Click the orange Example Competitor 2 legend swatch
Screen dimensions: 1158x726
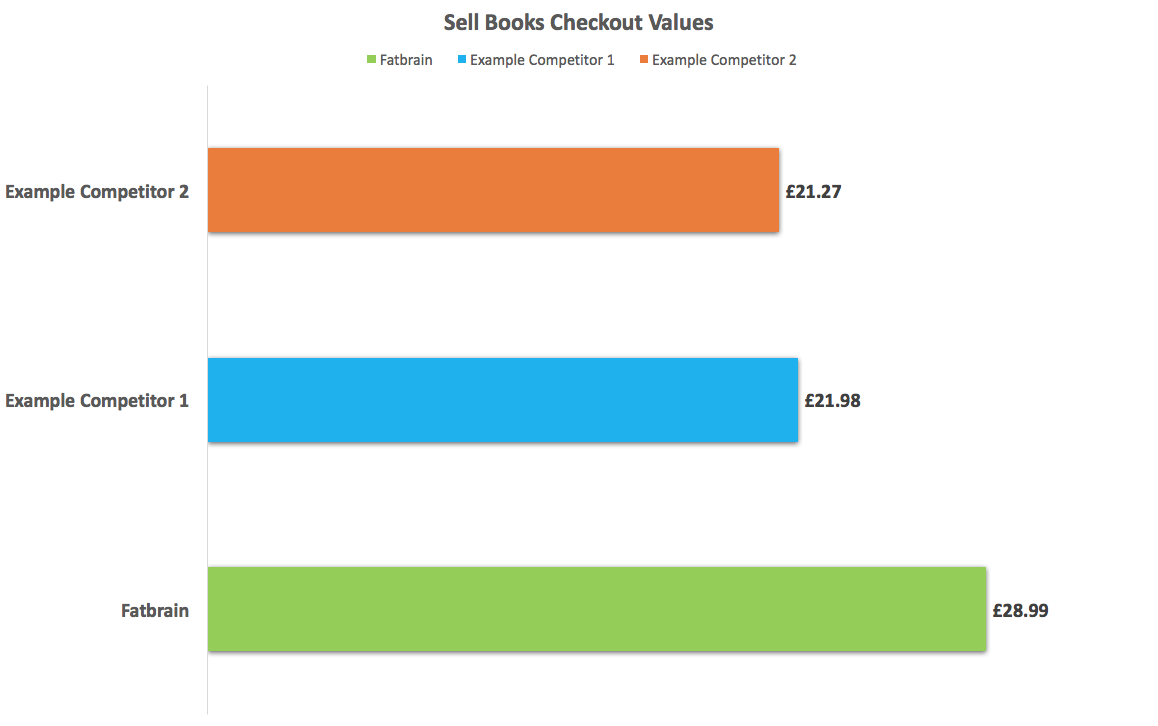(x=643, y=61)
